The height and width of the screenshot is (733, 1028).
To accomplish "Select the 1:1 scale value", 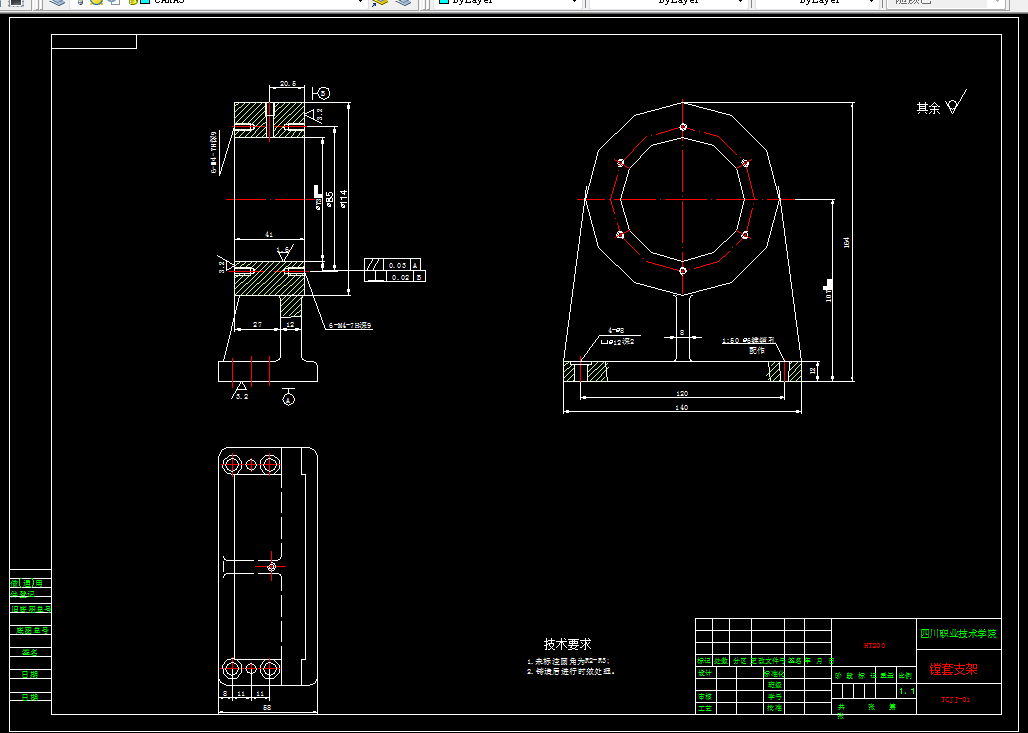I will 907,692.
